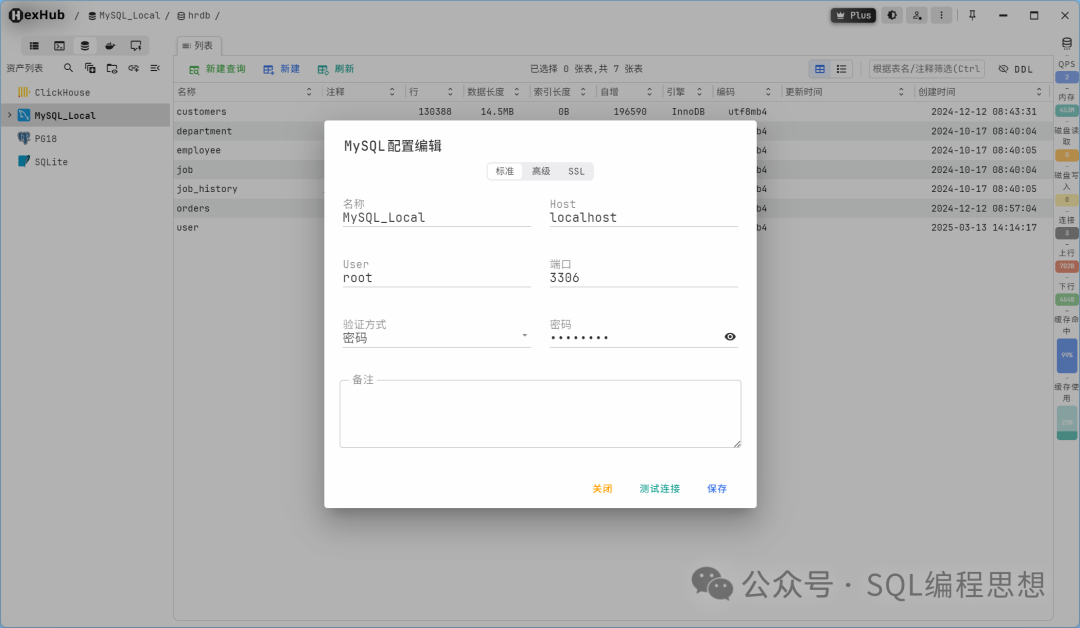The image size is (1080, 628).
Task: Click the user account icon in title bar
Action: [x=916, y=15]
